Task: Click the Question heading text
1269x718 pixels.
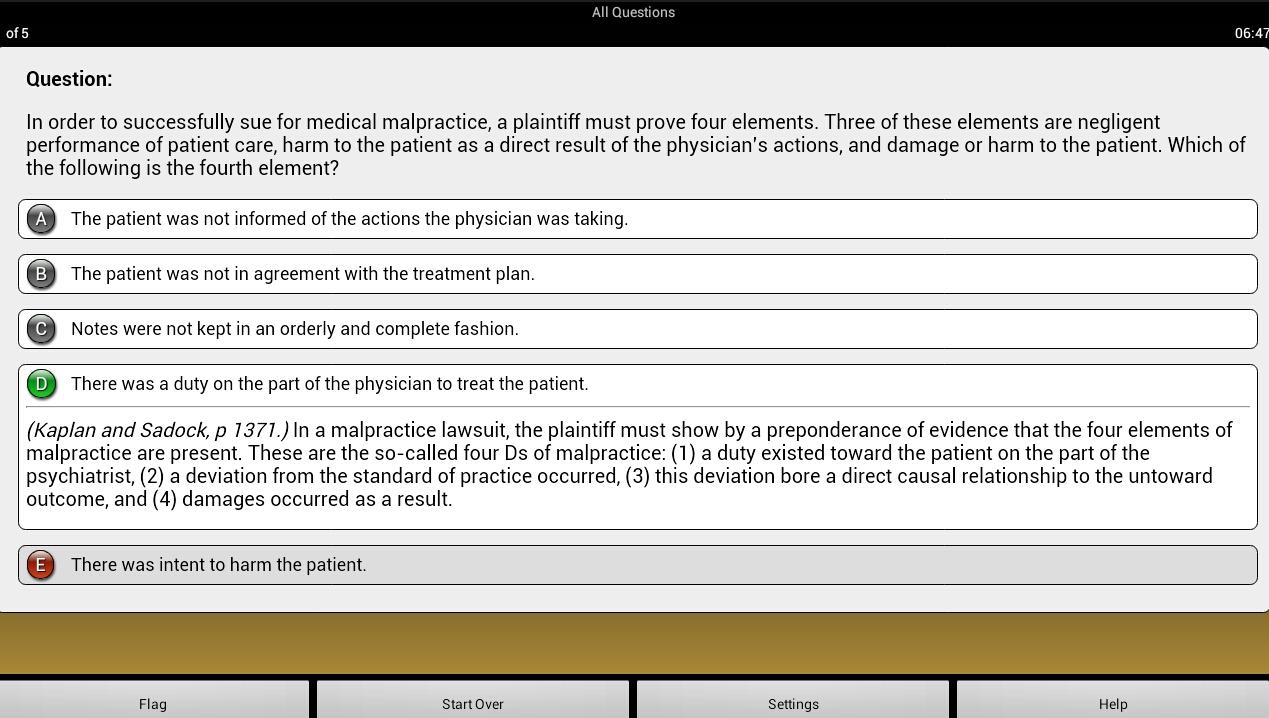Action: (x=69, y=79)
